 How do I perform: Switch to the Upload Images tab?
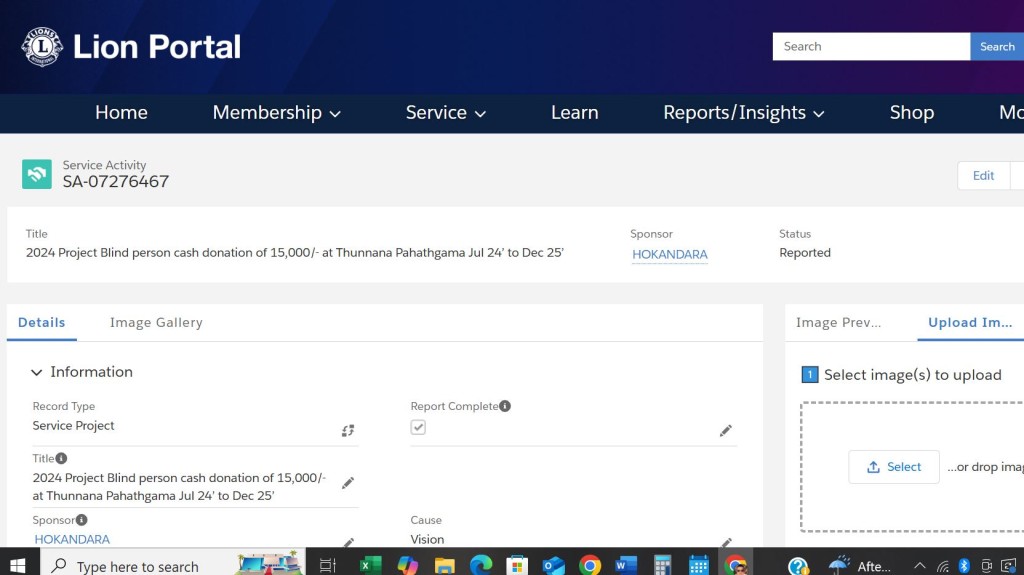click(970, 322)
